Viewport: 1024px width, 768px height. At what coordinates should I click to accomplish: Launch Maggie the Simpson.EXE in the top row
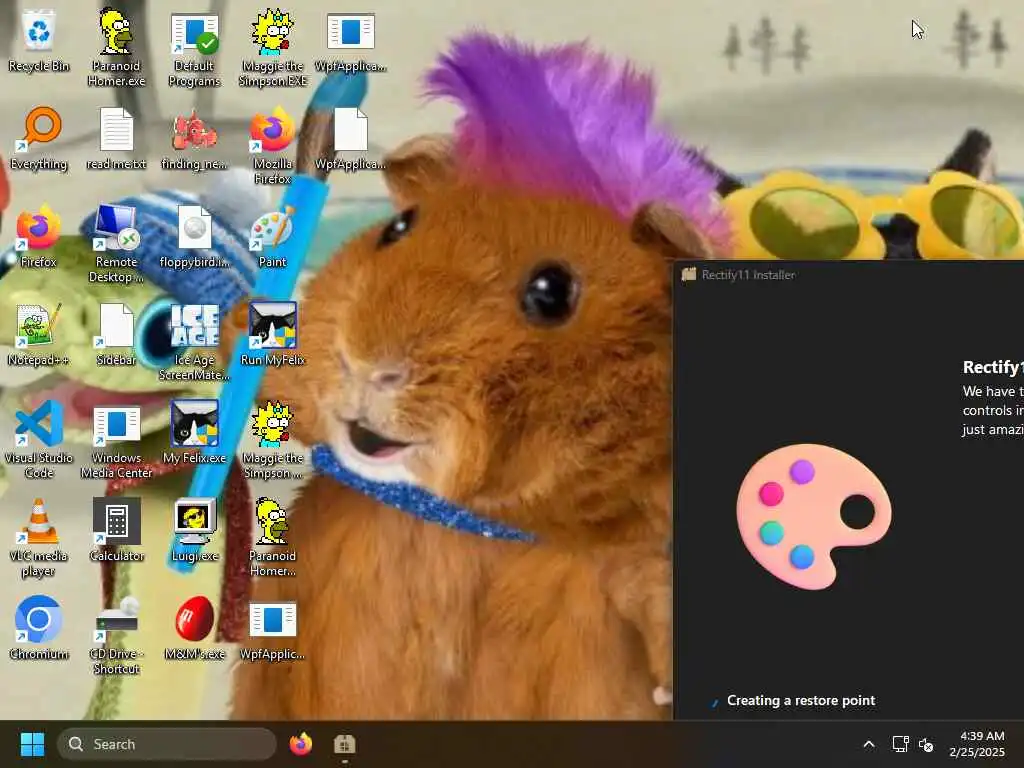pyautogui.click(x=272, y=47)
